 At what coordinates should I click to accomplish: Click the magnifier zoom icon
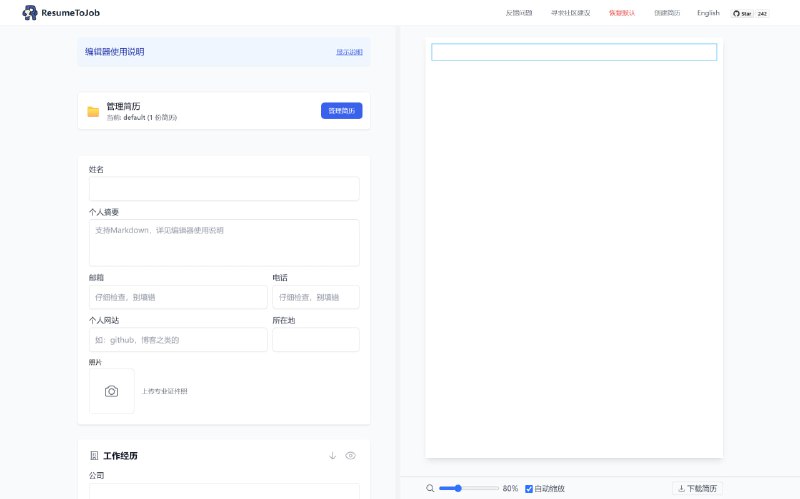pos(430,488)
